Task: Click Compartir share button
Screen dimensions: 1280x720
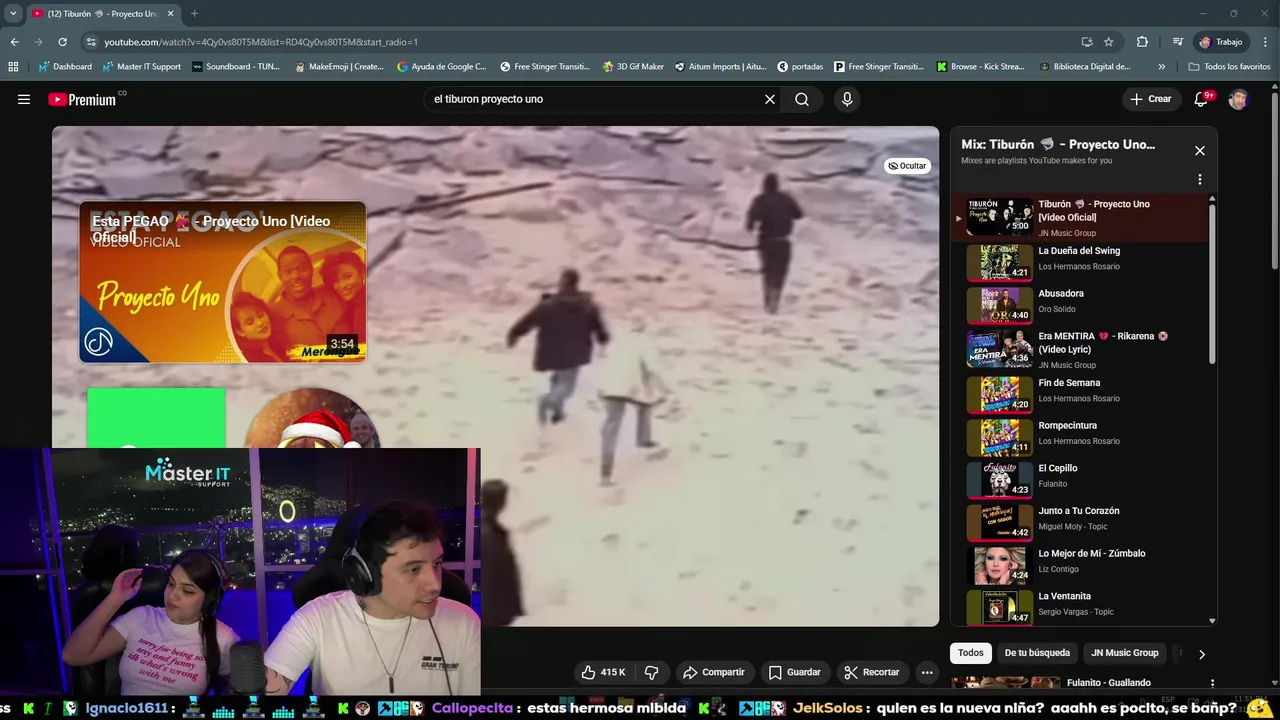Action: 713,672
